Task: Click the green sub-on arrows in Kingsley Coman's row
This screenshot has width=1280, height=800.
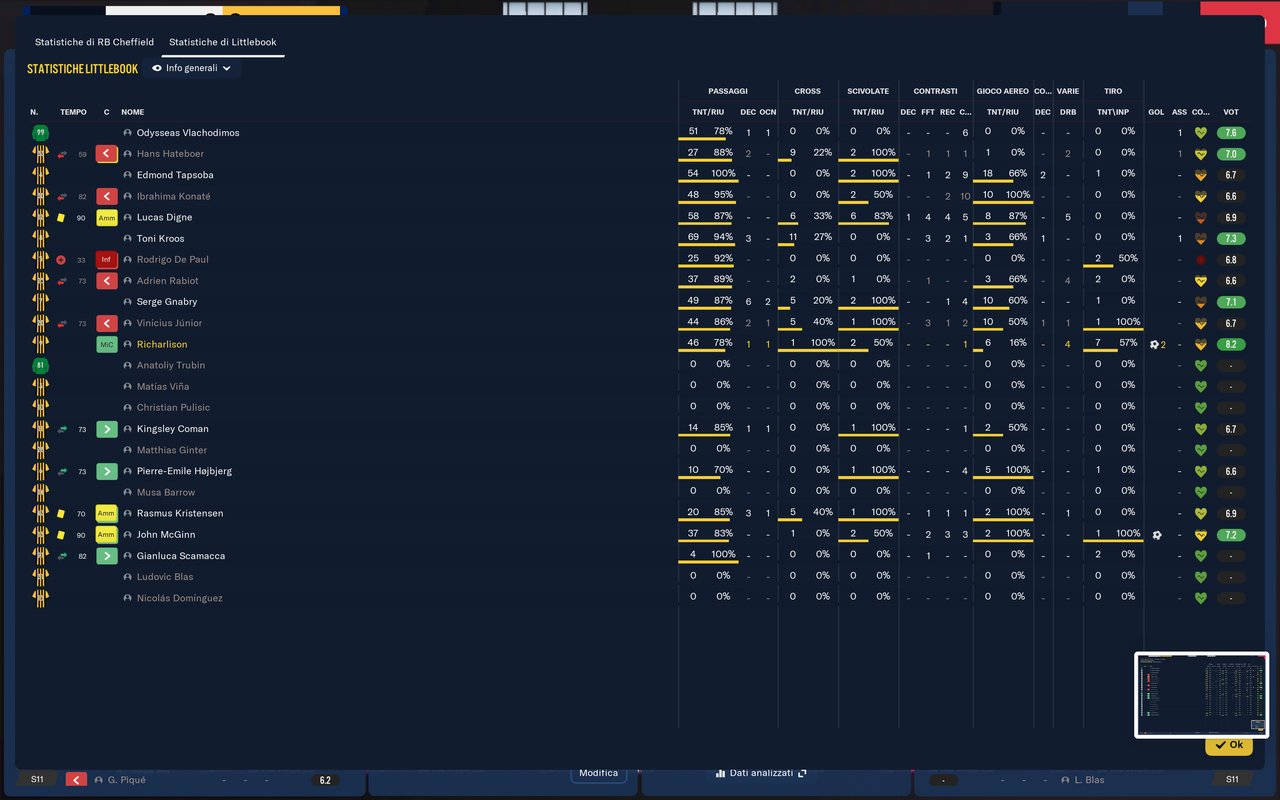Action: pos(62,429)
